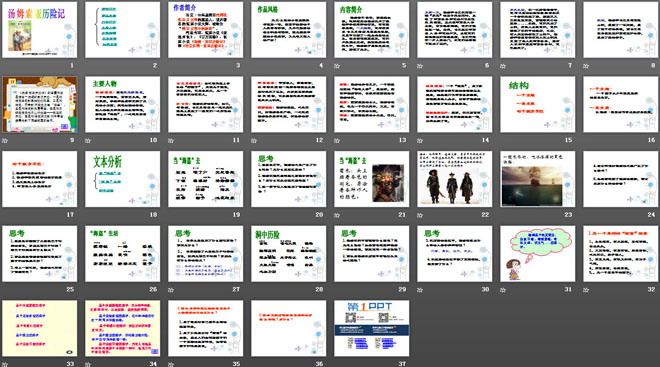Preview the transition star under slide 14
This screenshot has width=660, height=367.
420,141
